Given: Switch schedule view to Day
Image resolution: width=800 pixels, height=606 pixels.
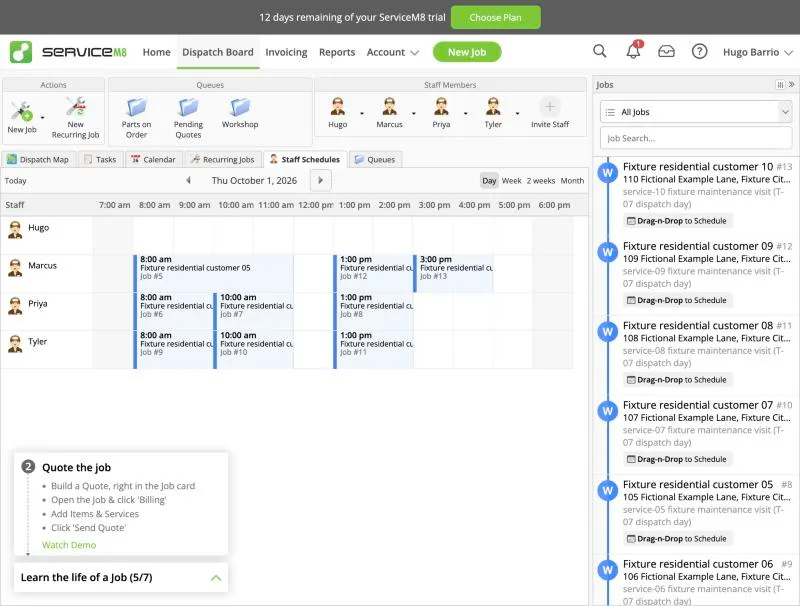Looking at the screenshot, I should [x=489, y=181].
